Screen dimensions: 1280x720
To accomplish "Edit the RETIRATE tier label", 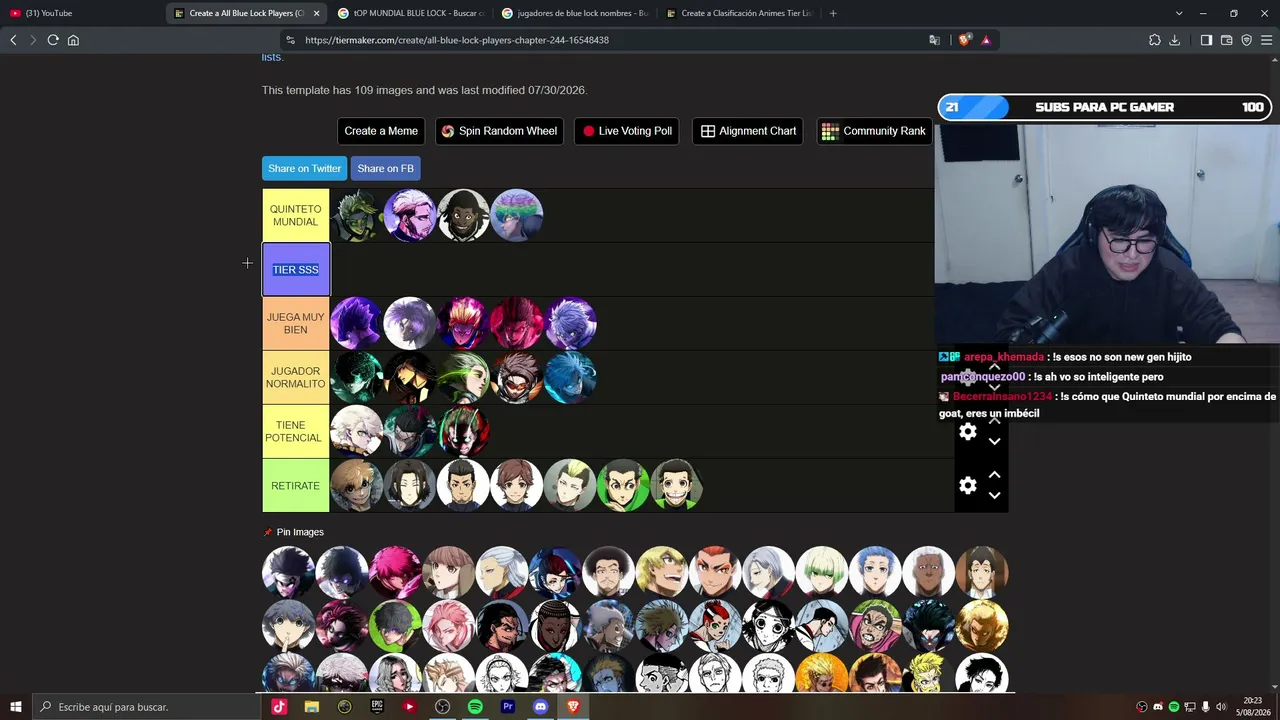I will point(296,485).
